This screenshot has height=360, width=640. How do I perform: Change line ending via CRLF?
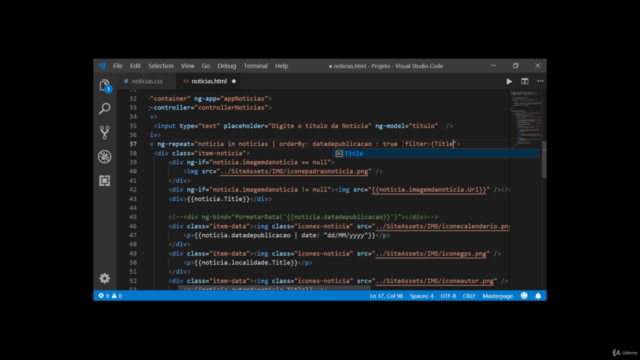click(x=469, y=296)
